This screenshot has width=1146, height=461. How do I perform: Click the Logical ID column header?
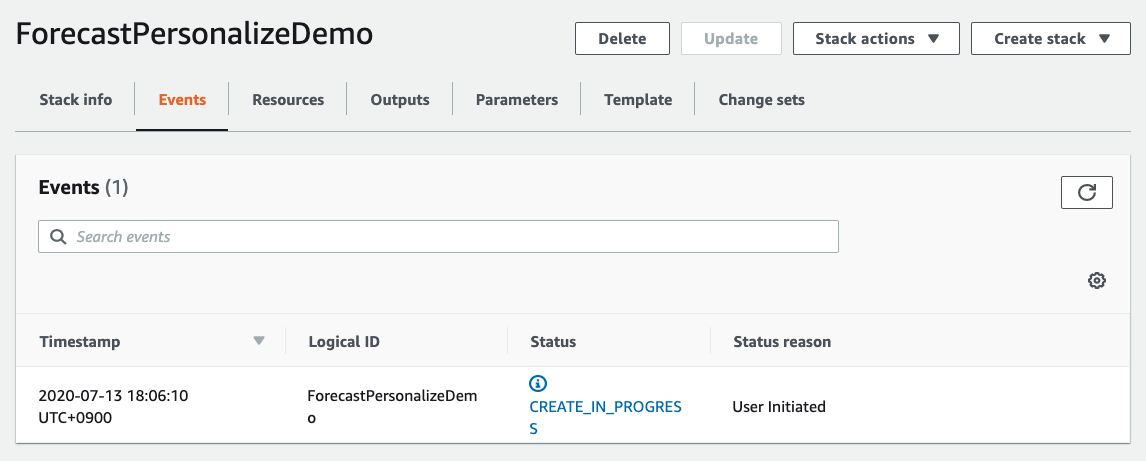(344, 341)
